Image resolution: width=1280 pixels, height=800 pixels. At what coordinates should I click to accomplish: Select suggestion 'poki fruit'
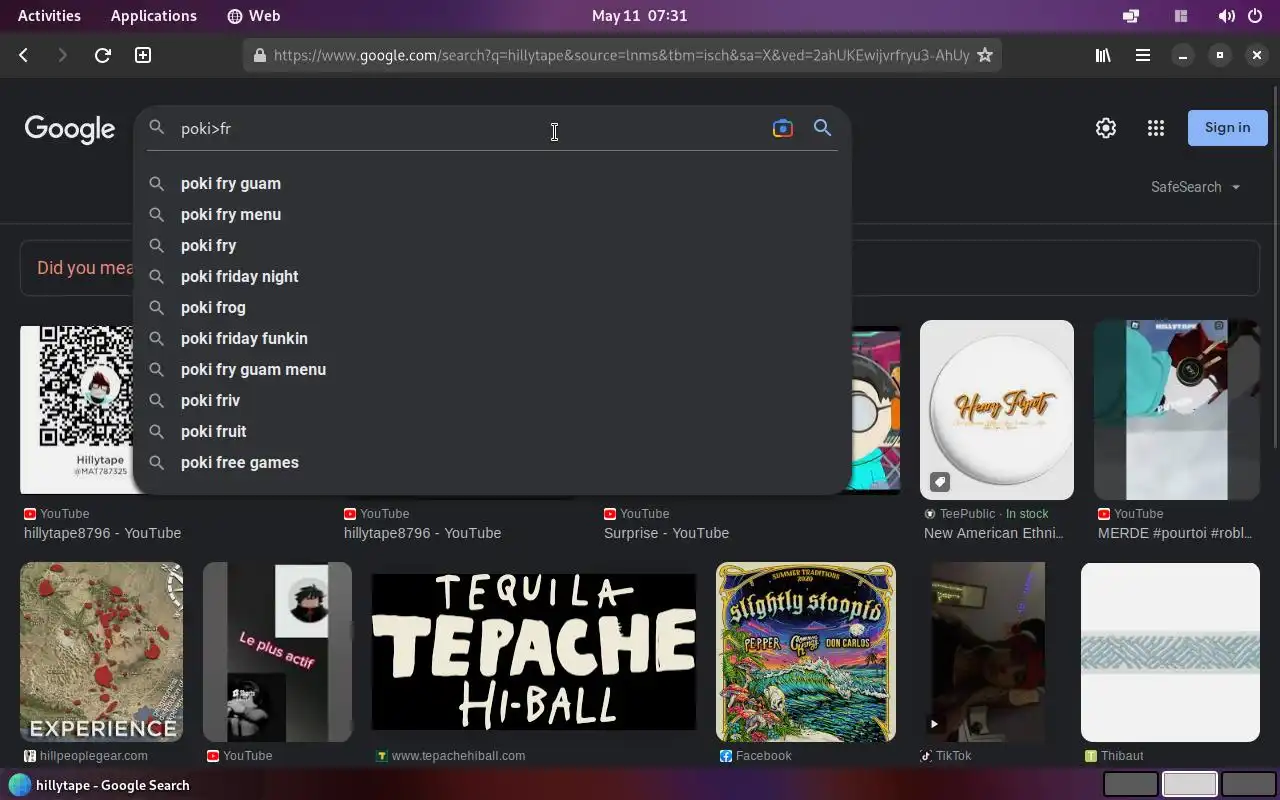coord(492,432)
